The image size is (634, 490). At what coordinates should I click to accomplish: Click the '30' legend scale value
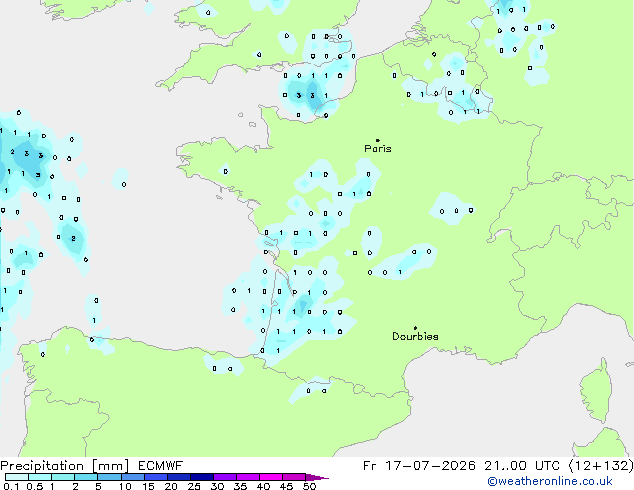point(217,486)
